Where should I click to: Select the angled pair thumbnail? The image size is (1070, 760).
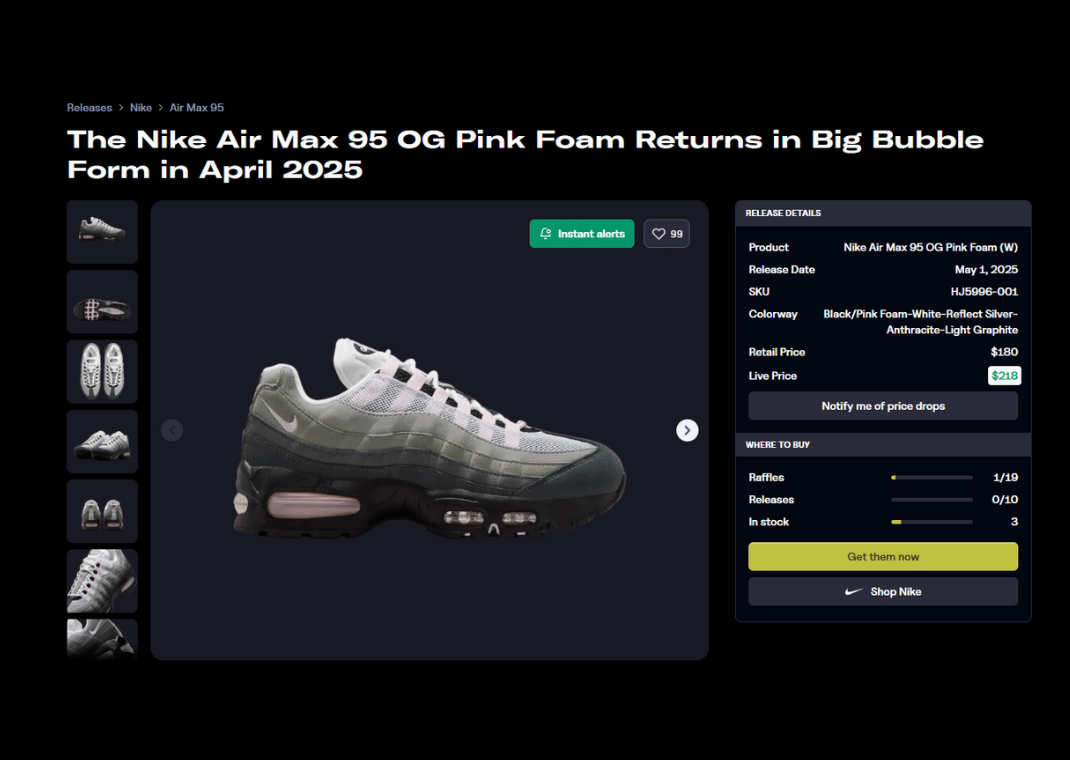102,441
